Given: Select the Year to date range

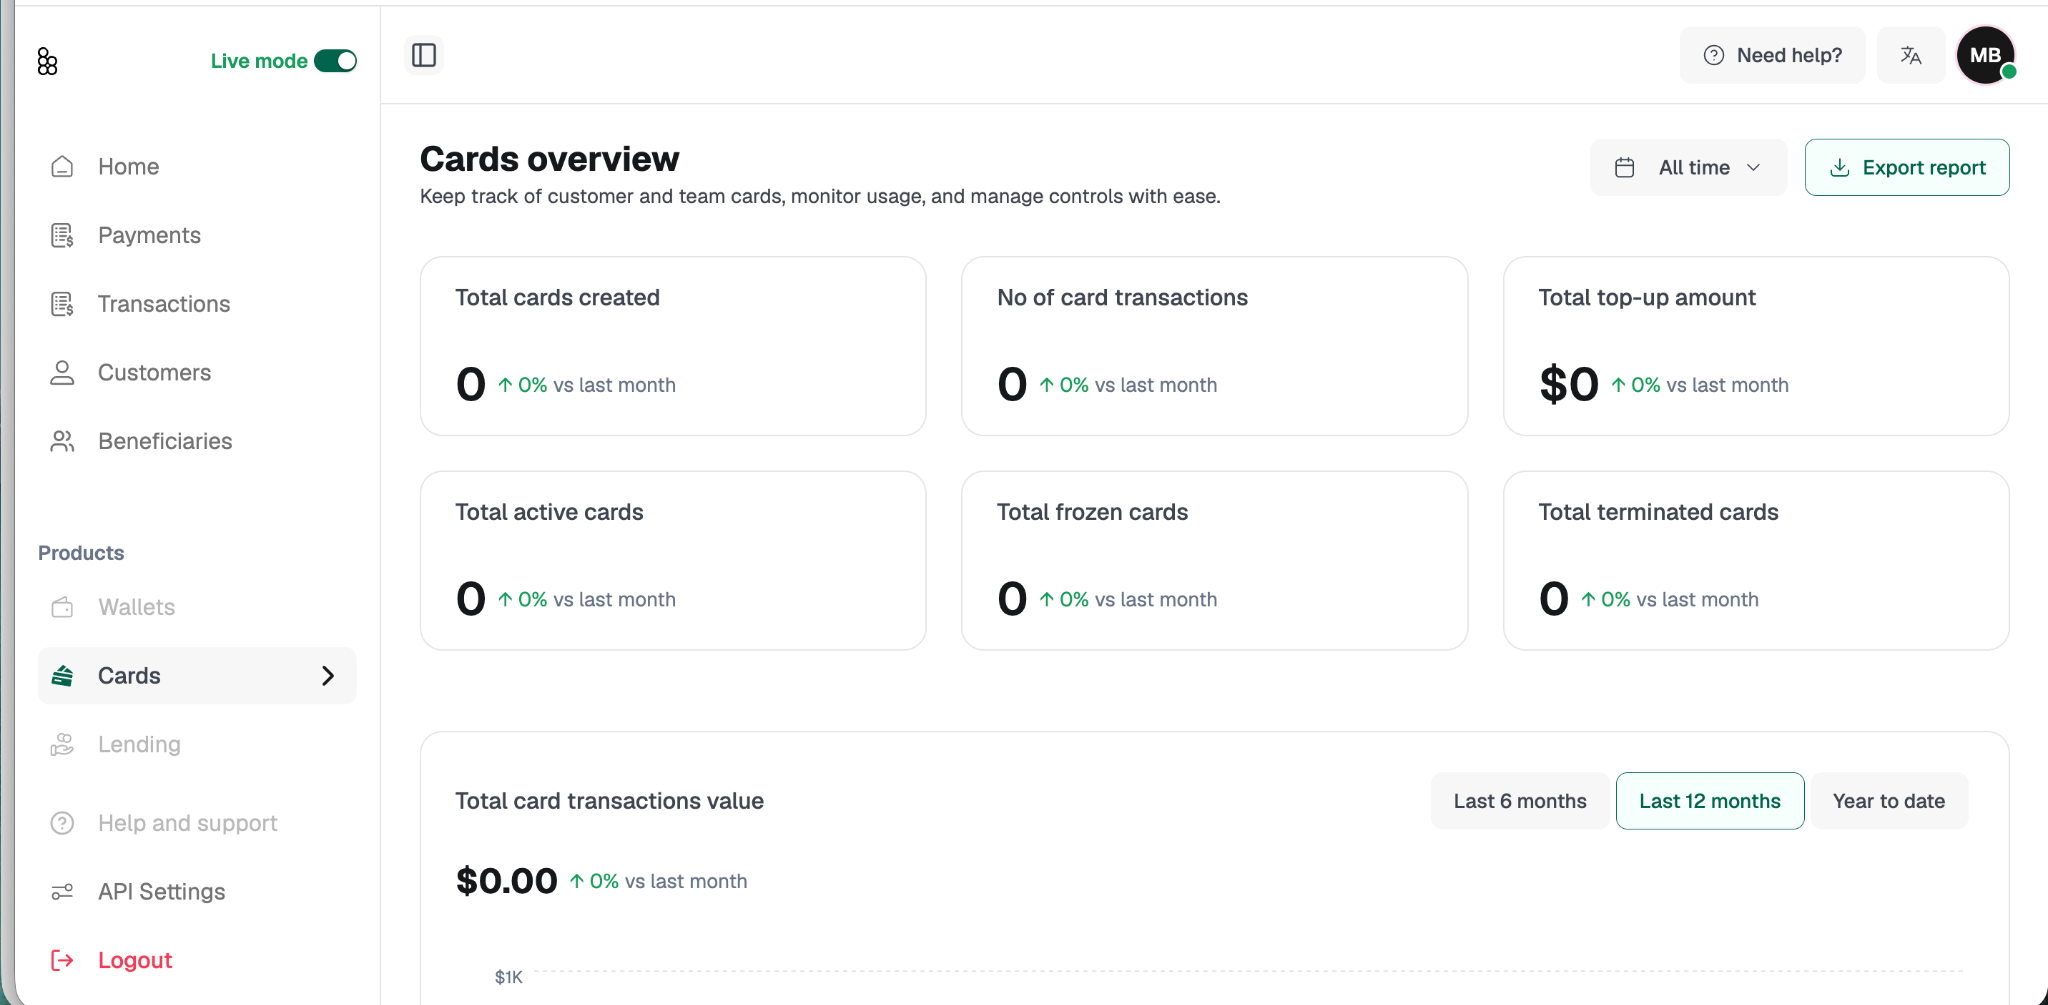Looking at the screenshot, I should pyautogui.click(x=1889, y=801).
